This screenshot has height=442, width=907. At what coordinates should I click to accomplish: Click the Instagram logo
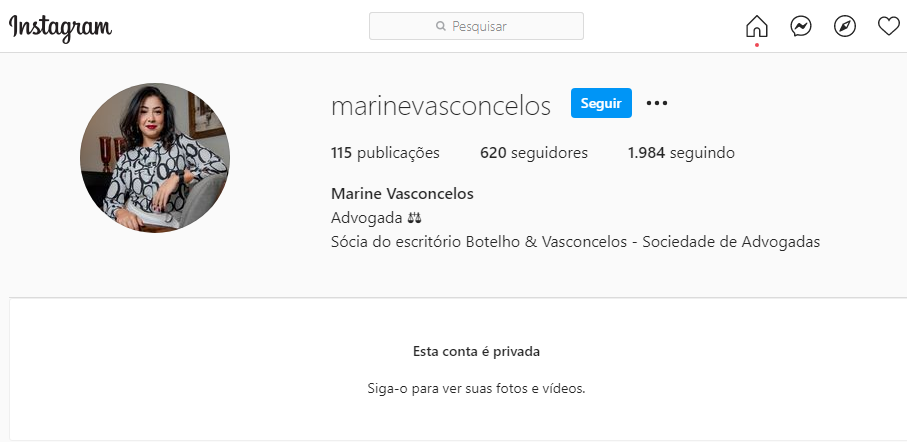[60, 27]
